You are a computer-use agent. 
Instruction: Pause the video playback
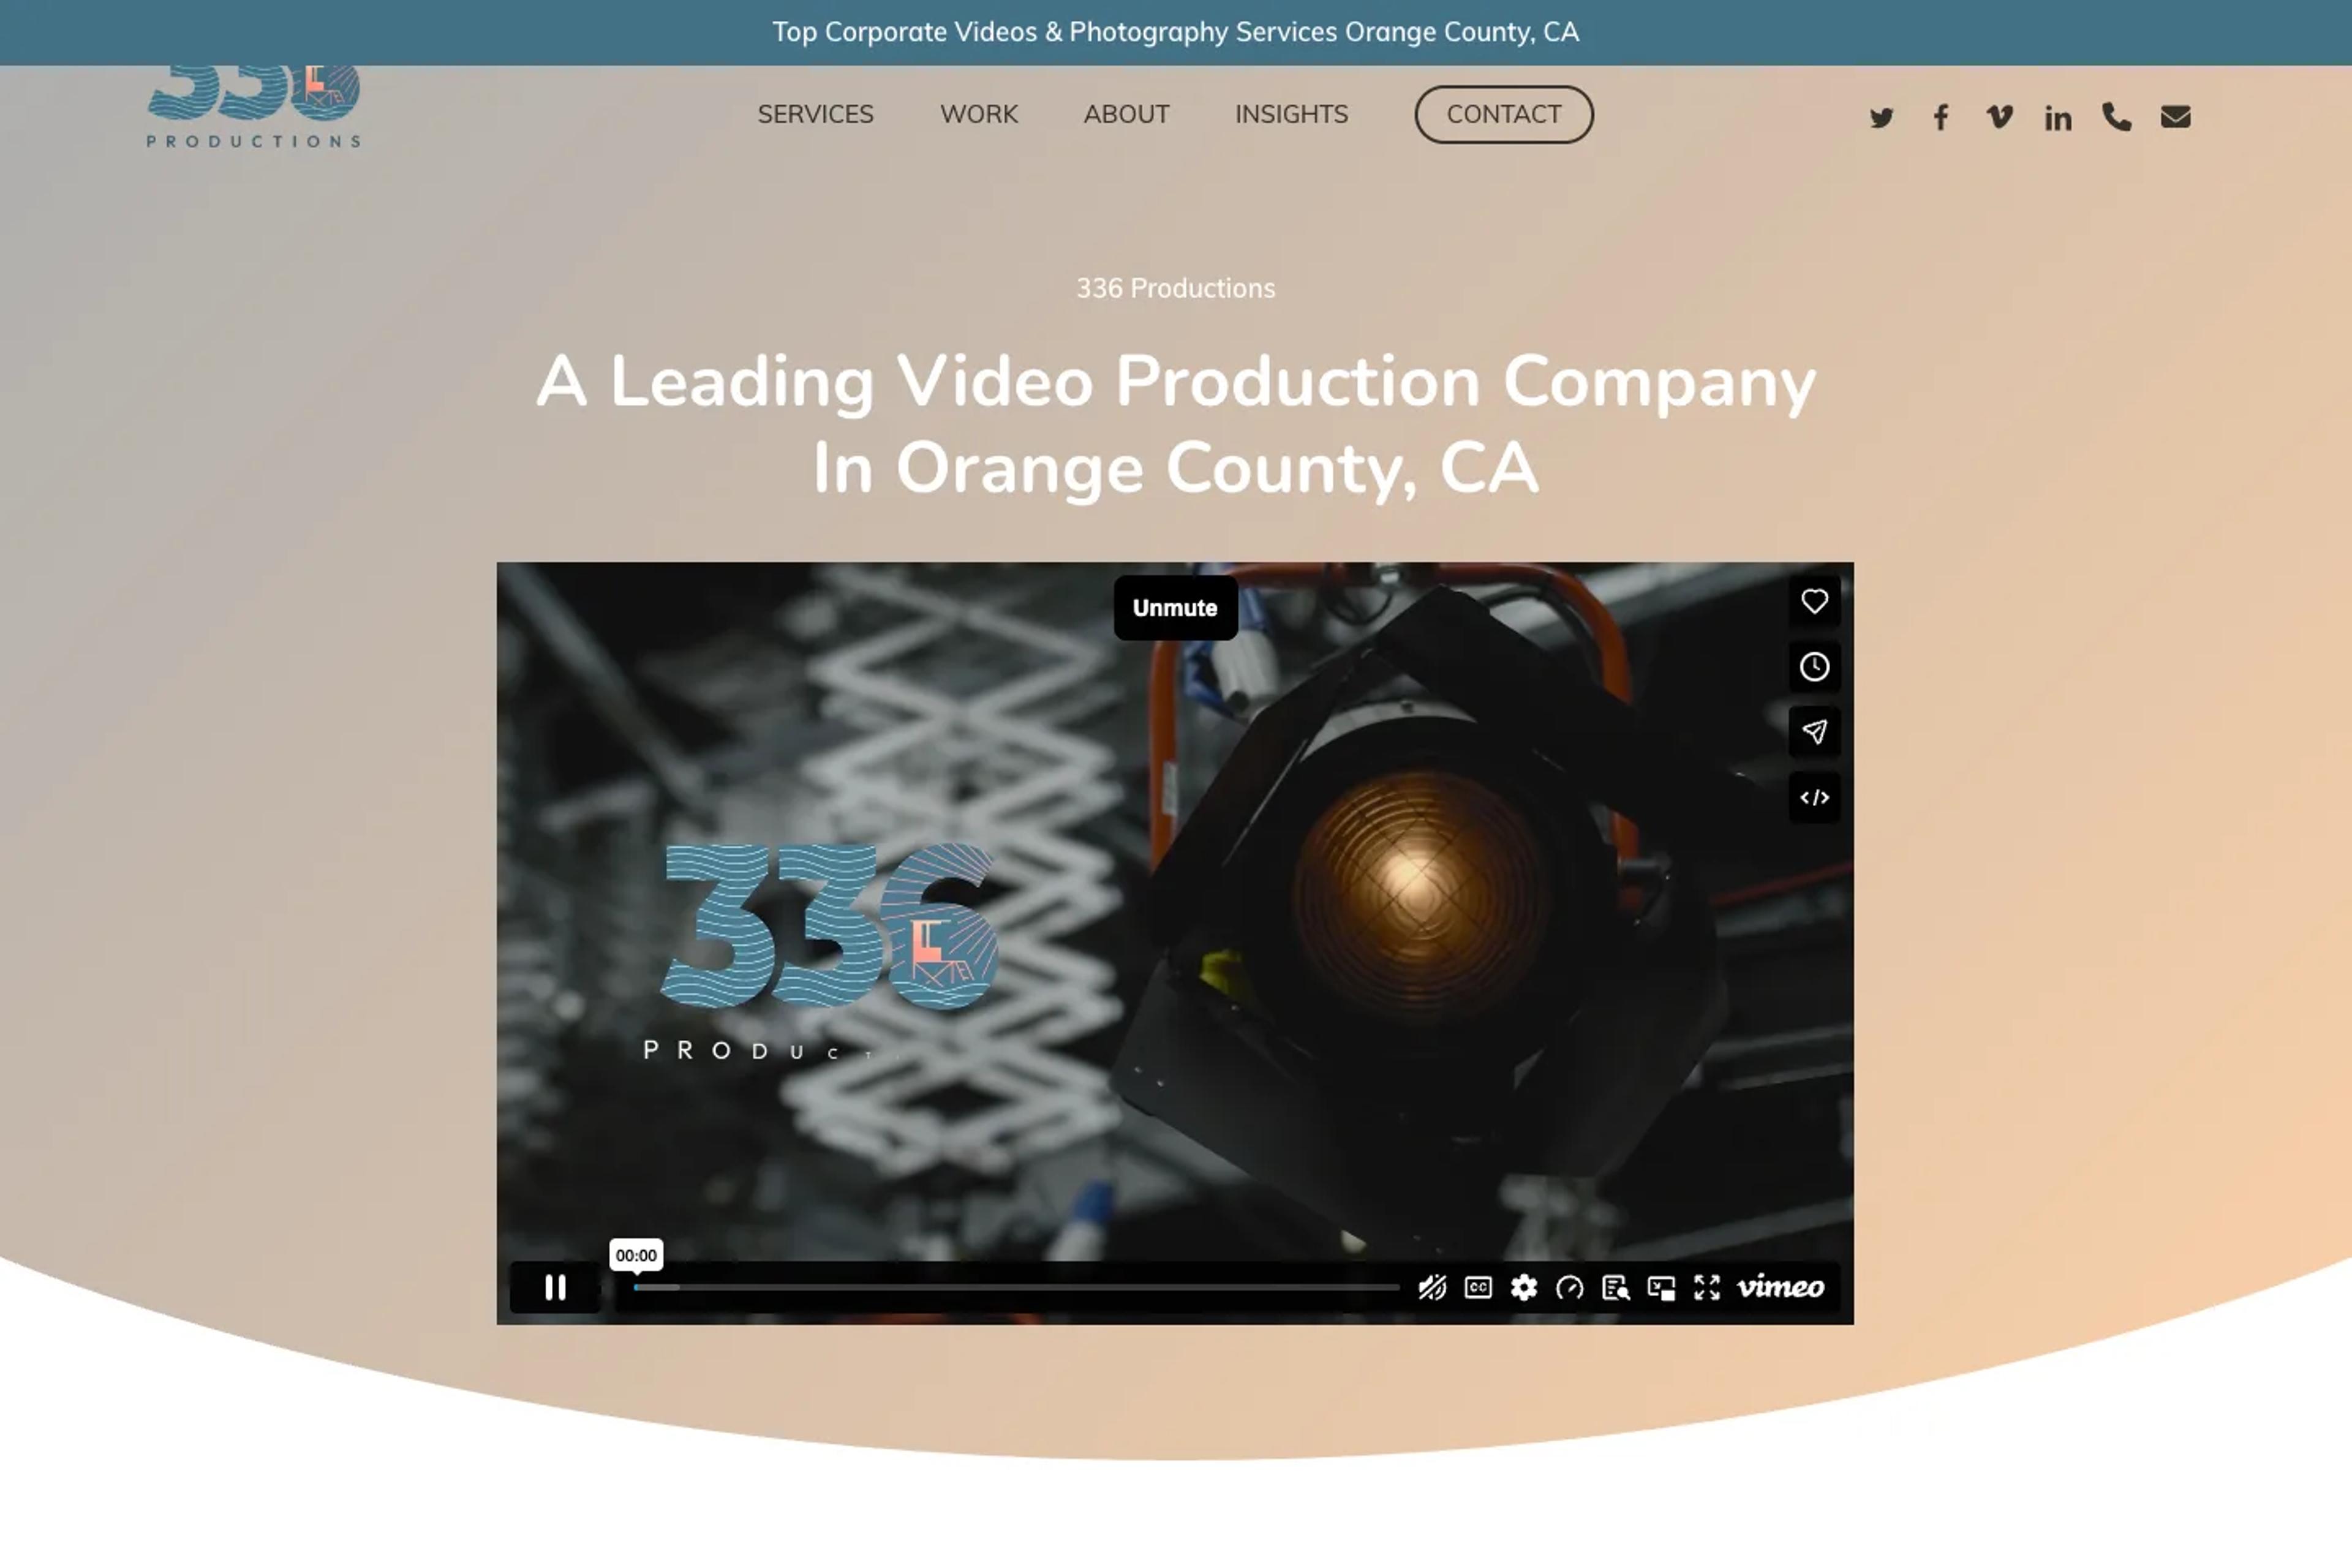click(x=555, y=1287)
